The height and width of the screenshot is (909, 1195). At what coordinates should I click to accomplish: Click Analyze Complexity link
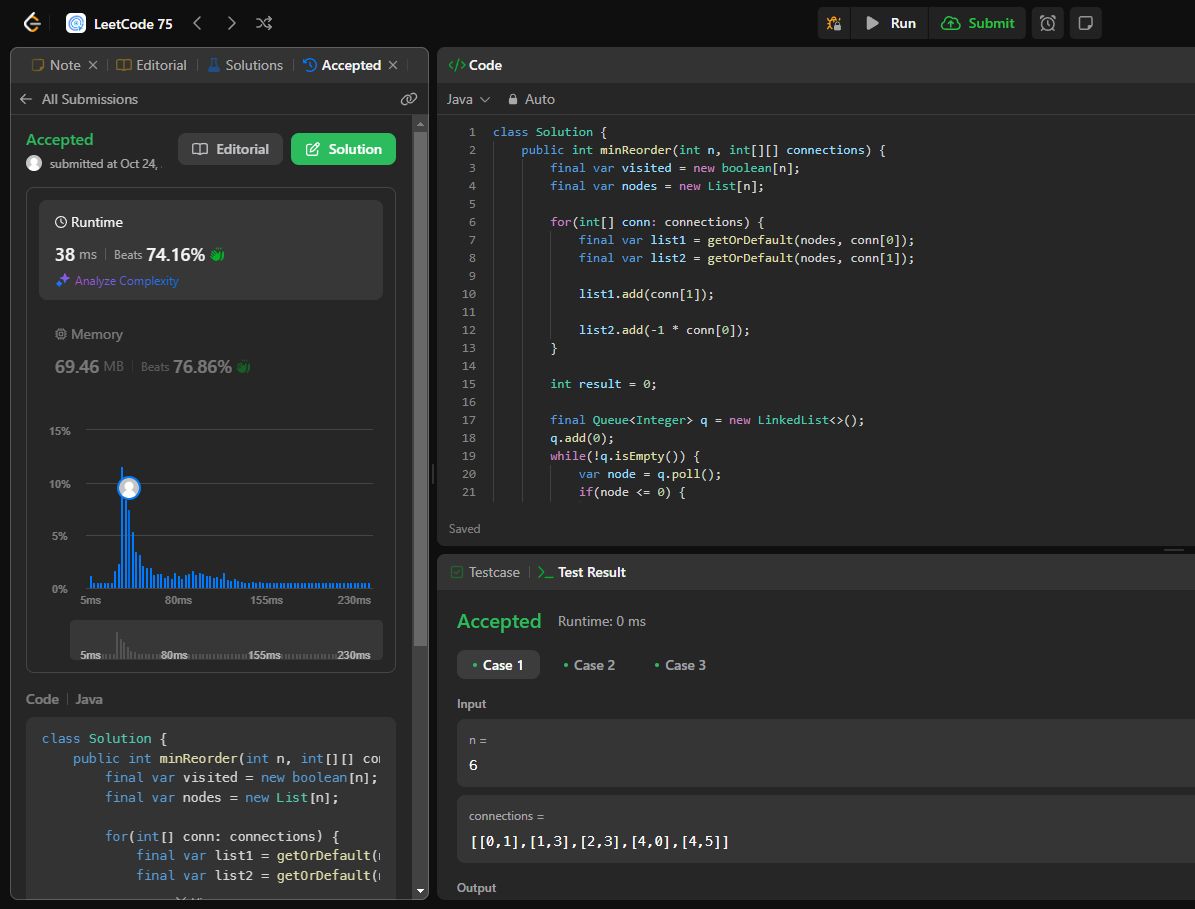click(127, 280)
